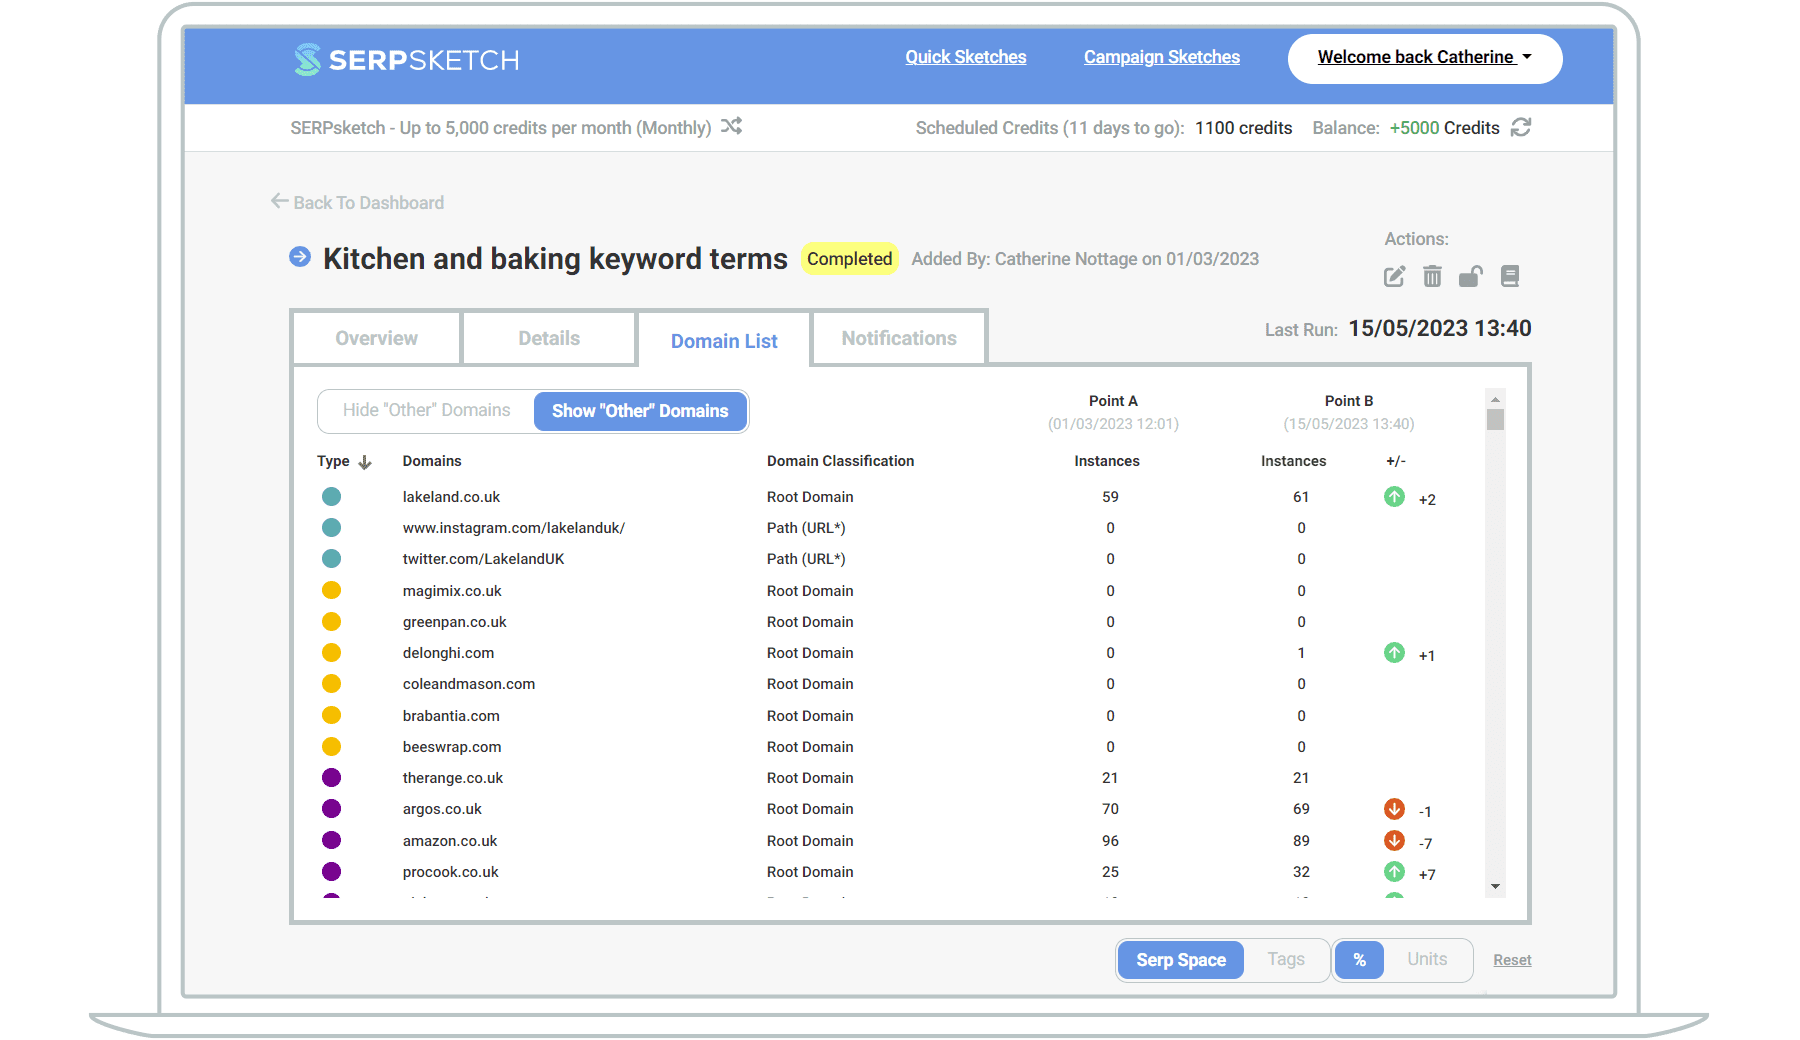Open the Details tab
This screenshot has height=1040, width=1800.
549,338
